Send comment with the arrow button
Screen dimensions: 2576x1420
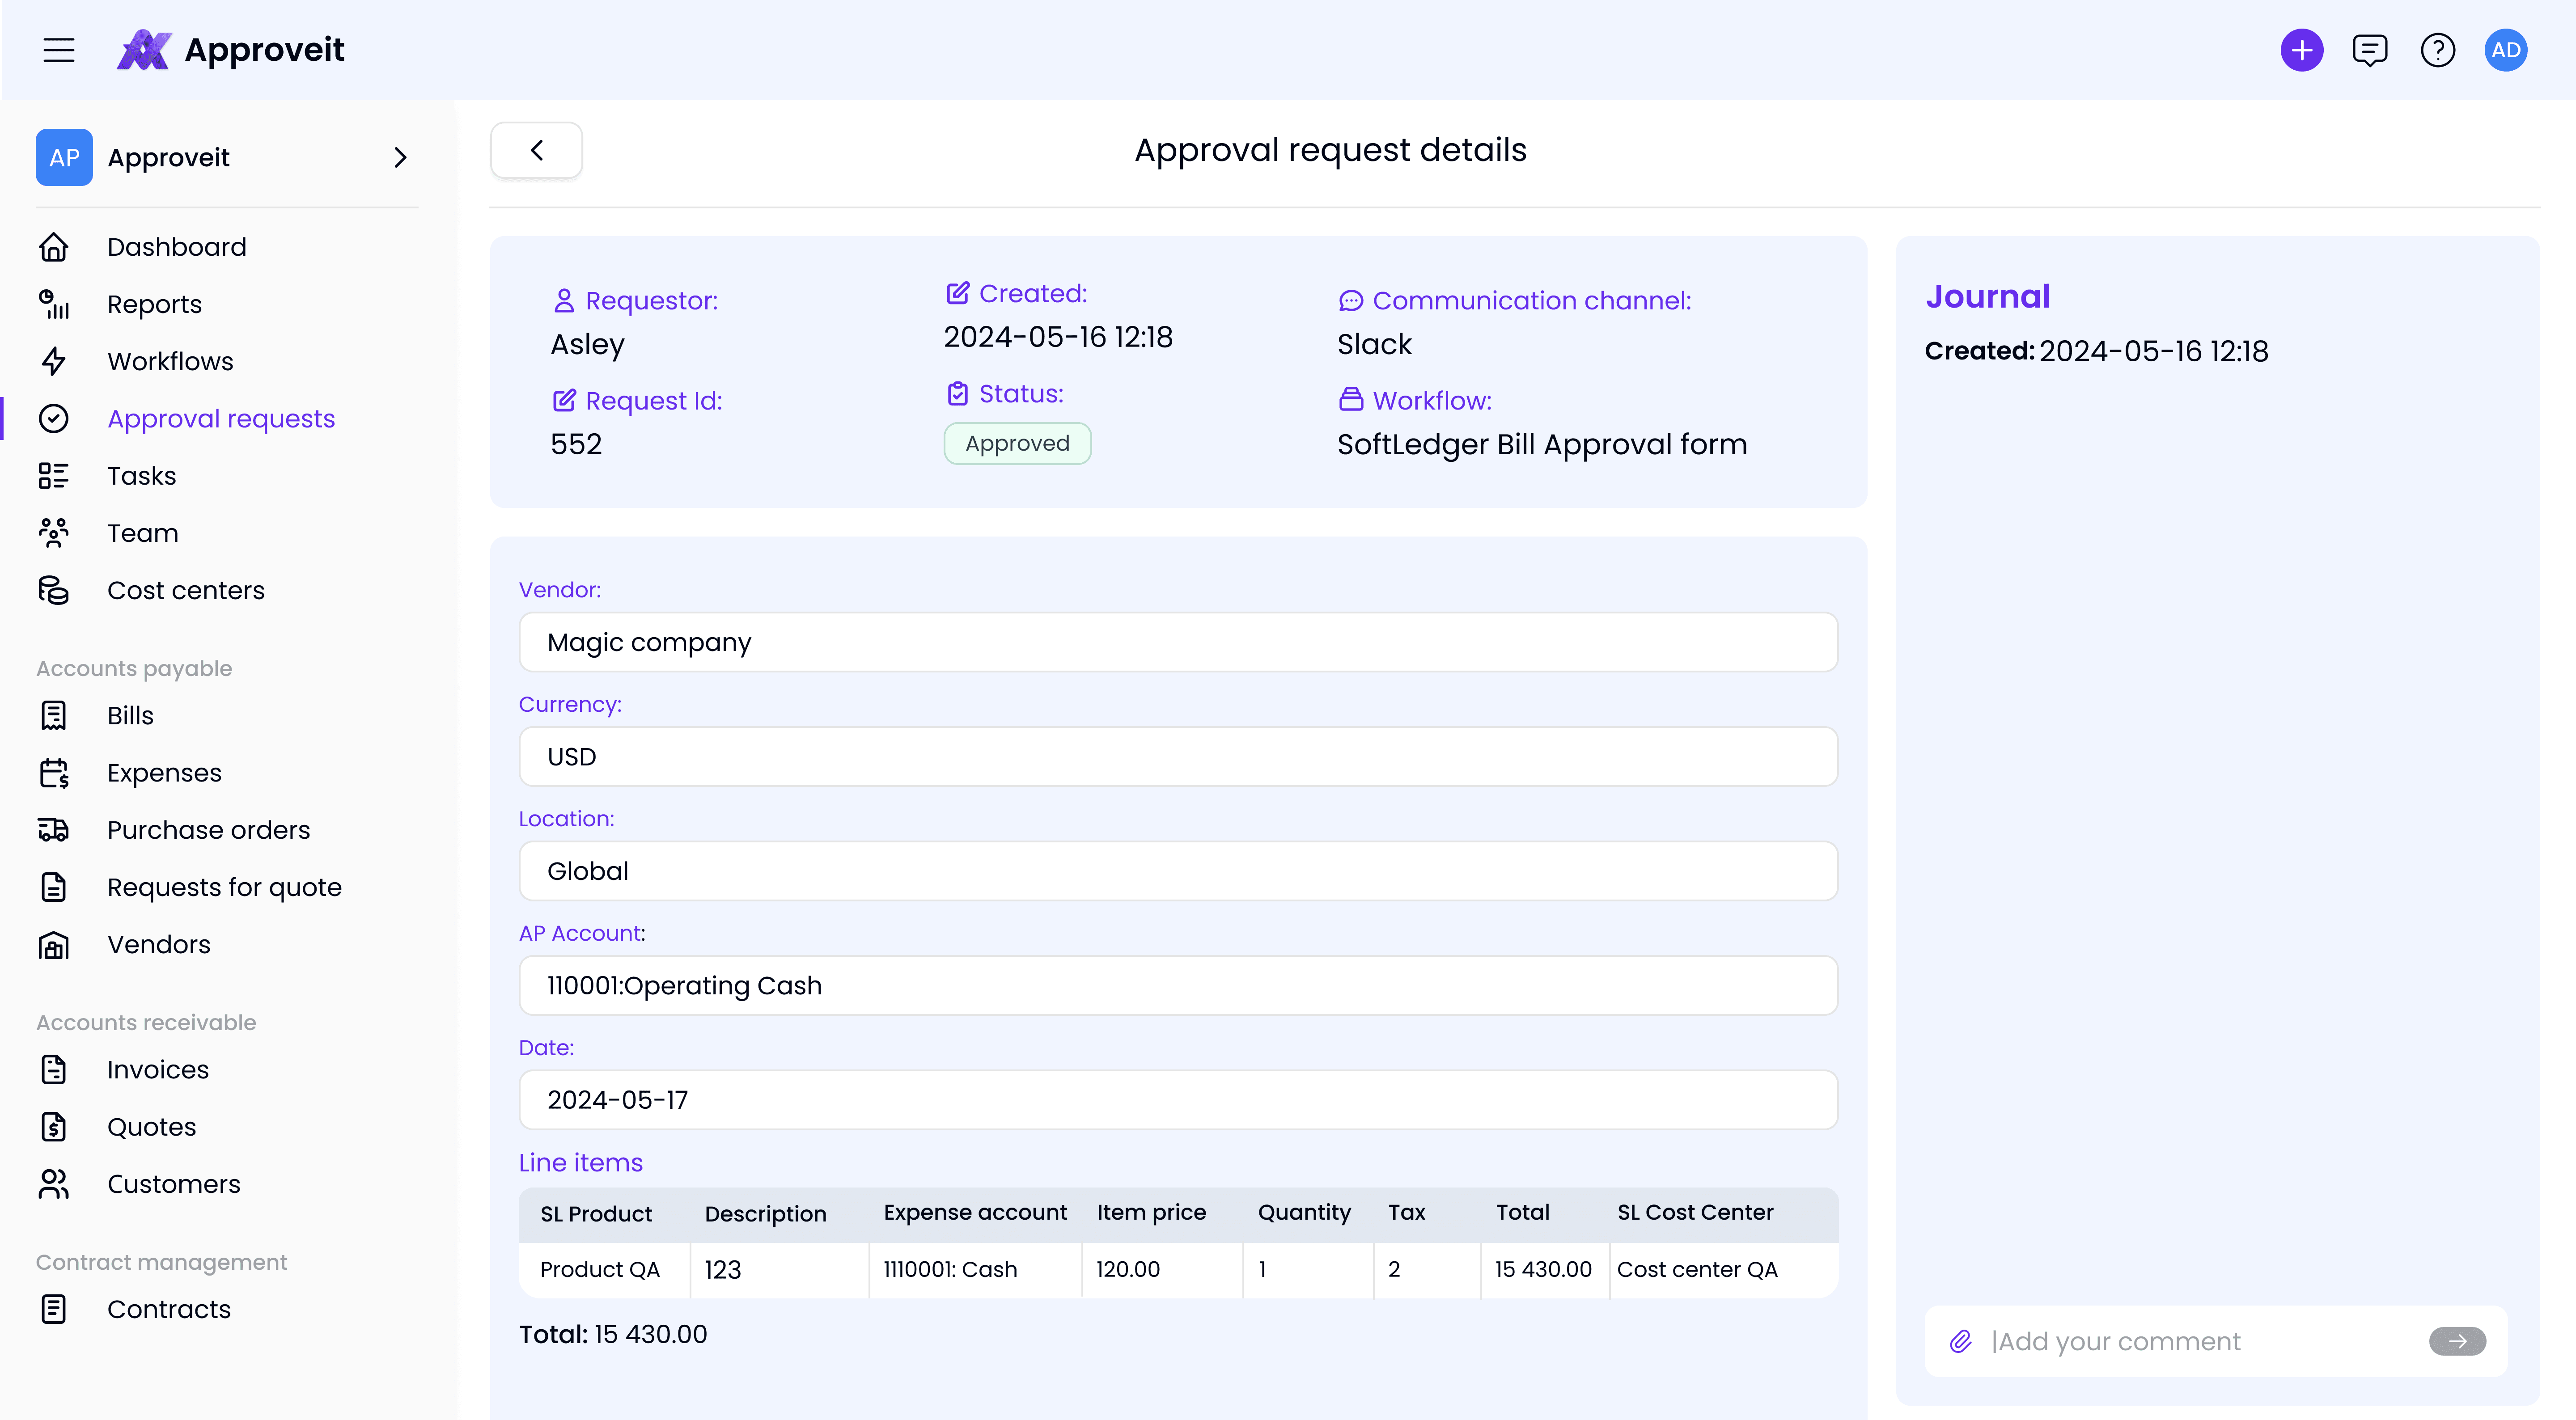coord(2457,1341)
